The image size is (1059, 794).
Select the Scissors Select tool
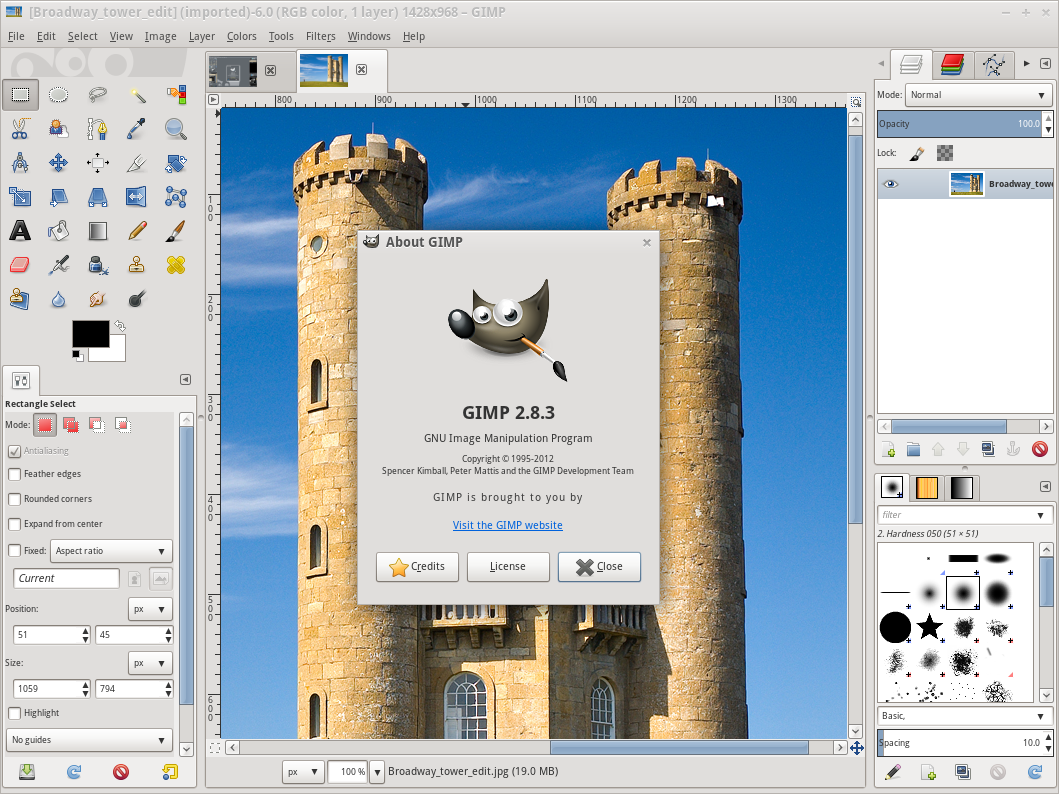(x=20, y=128)
